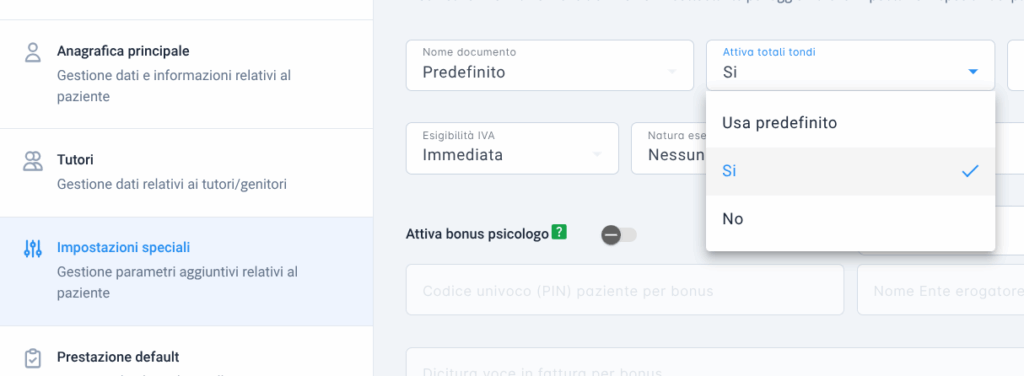1024x376 pixels.
Task: Toggle the Attiva bonus psicologo switch
Action: pyautogui.click(x=618, y=235)
